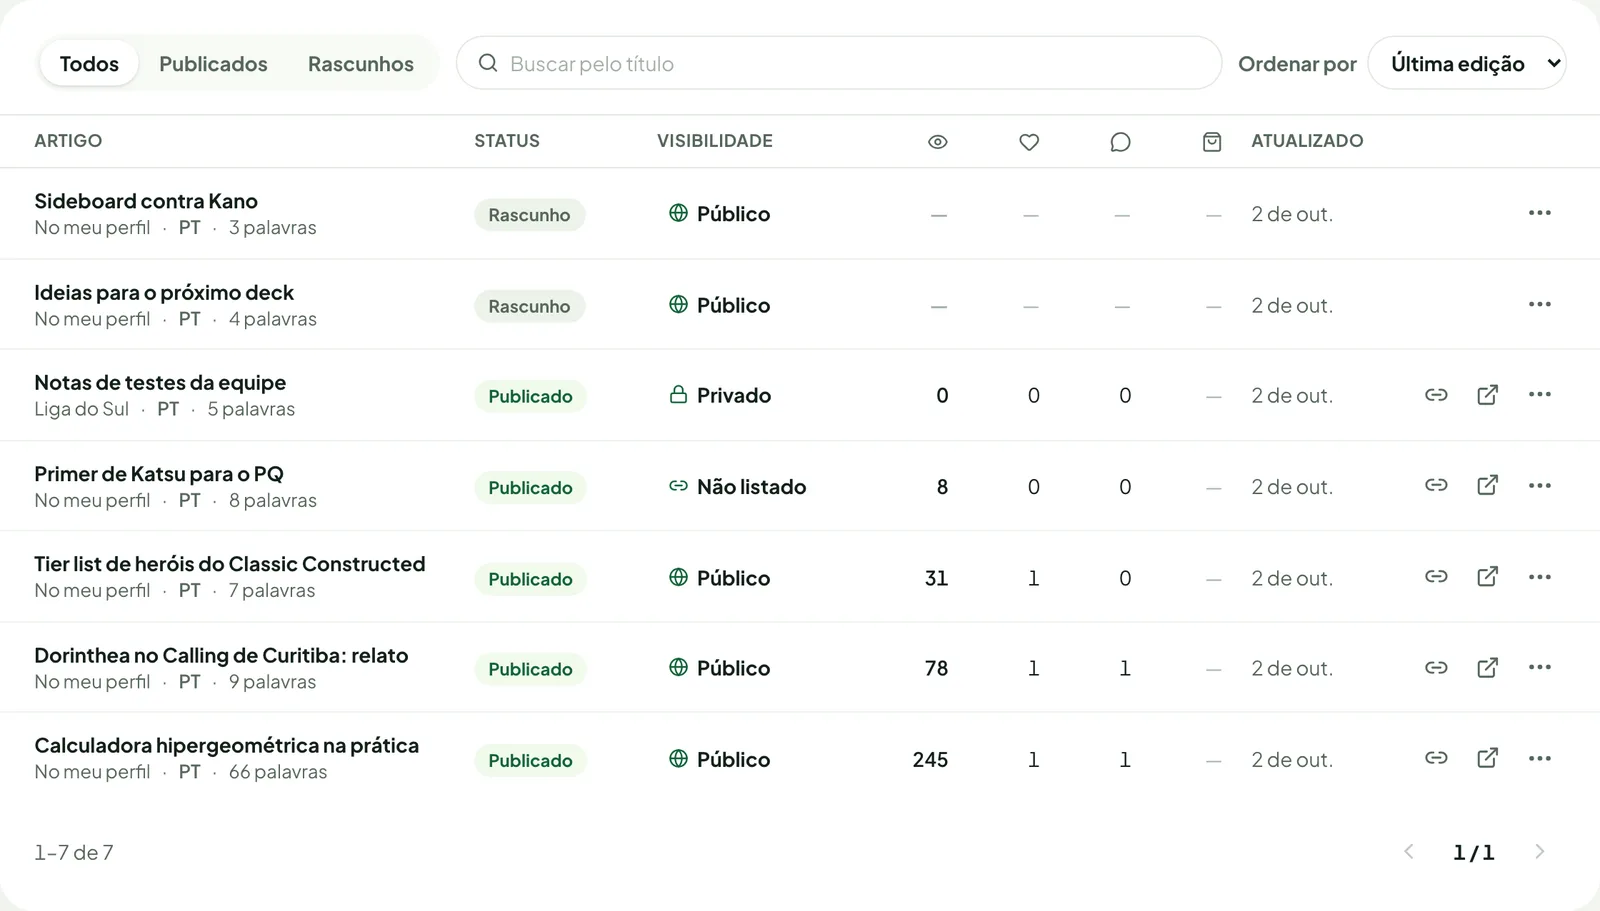The width and height of the screenshot is (1600, 911).
Task: Show more actions for Ideias para o próximo deck
Action: point(1540,304)
